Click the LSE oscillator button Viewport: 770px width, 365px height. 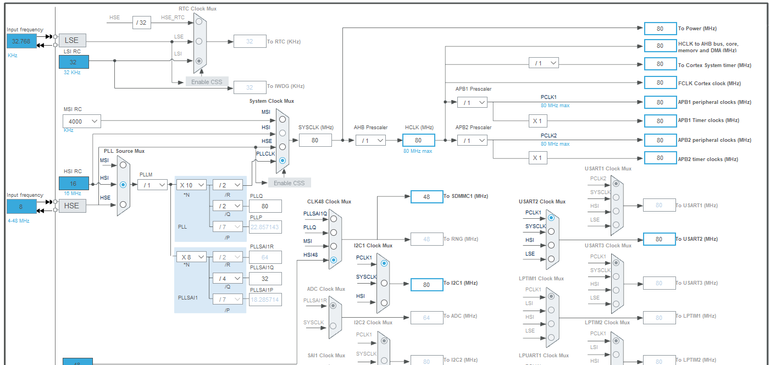(x=72, y=40)
